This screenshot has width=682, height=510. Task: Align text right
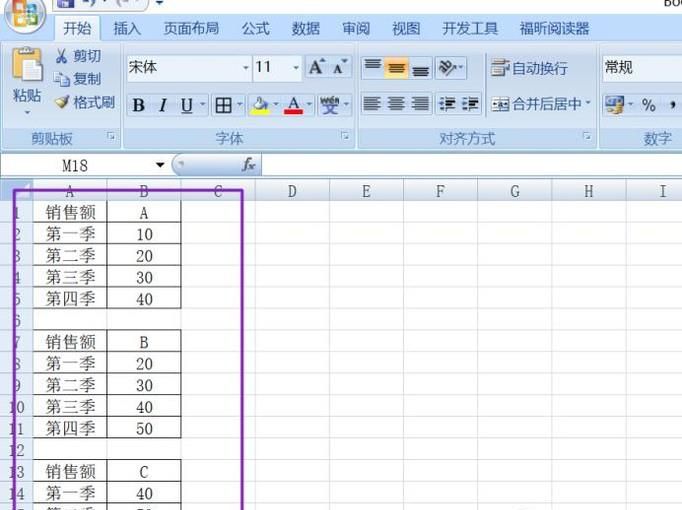(x=420, y=104)
